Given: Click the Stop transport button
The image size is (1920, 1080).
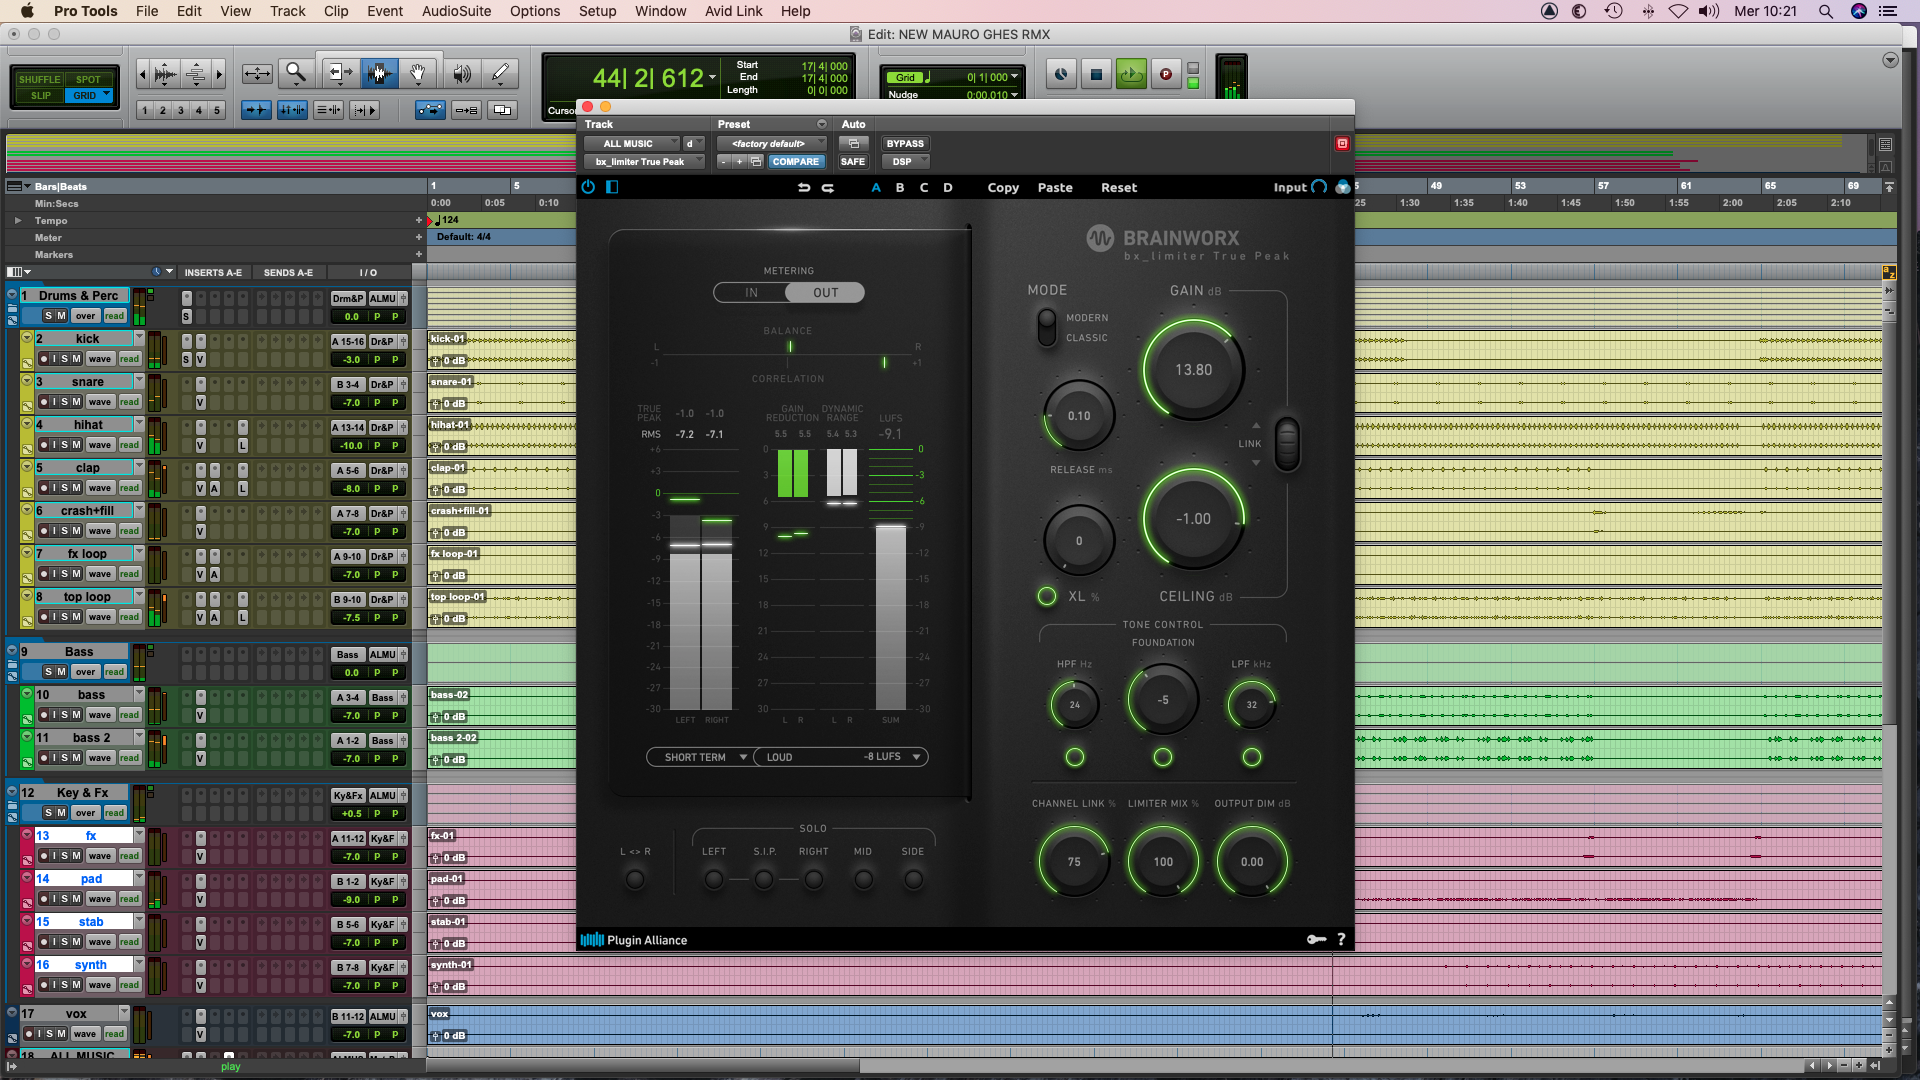Looking at the screenshot, I should coord(1096,74).
